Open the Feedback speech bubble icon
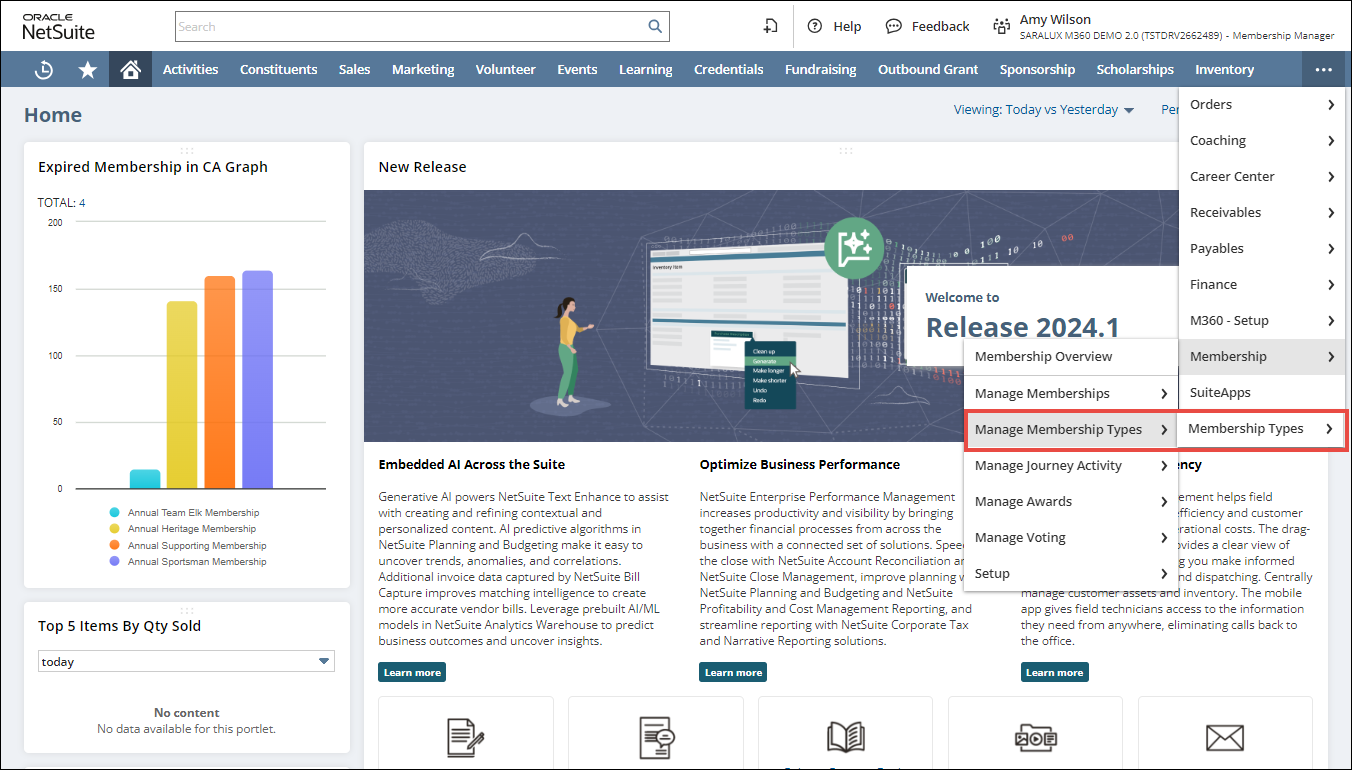 coord(894,27)
